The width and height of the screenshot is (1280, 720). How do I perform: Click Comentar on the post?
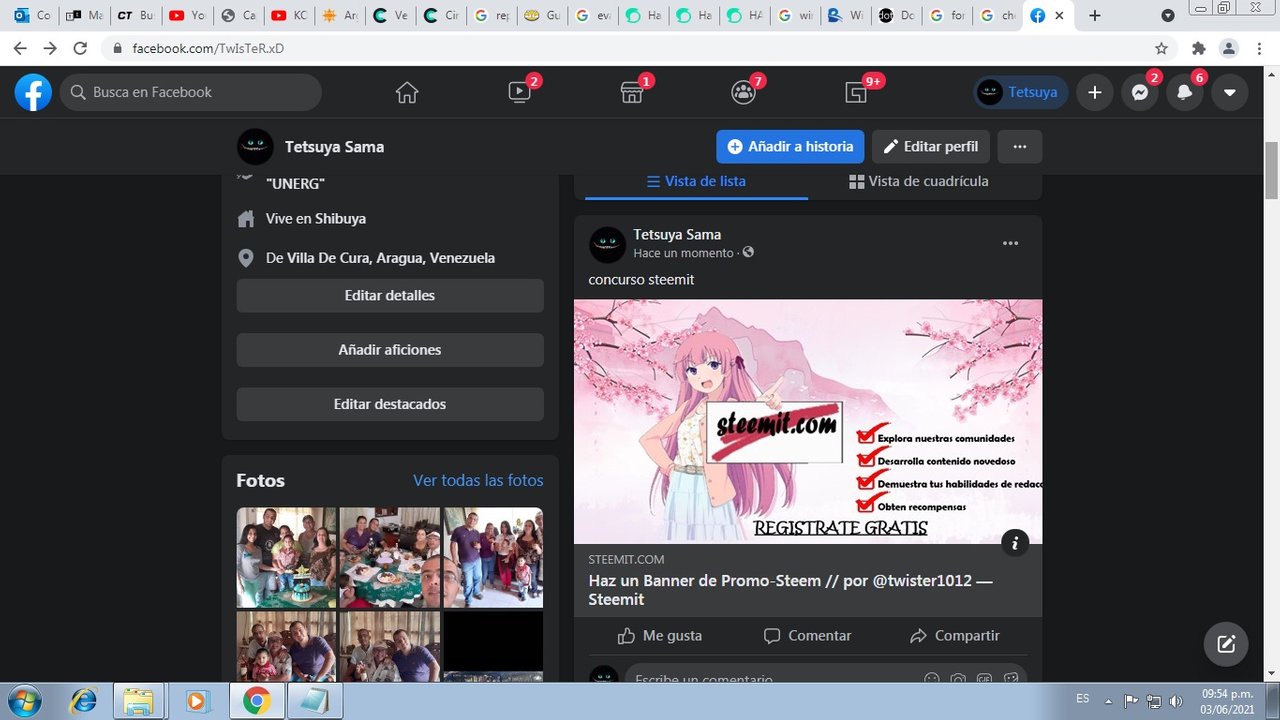click(807, 636)
